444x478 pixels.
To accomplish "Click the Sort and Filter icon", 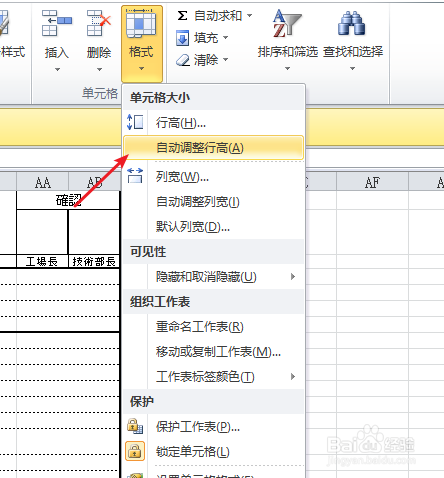I will point(287,23).
